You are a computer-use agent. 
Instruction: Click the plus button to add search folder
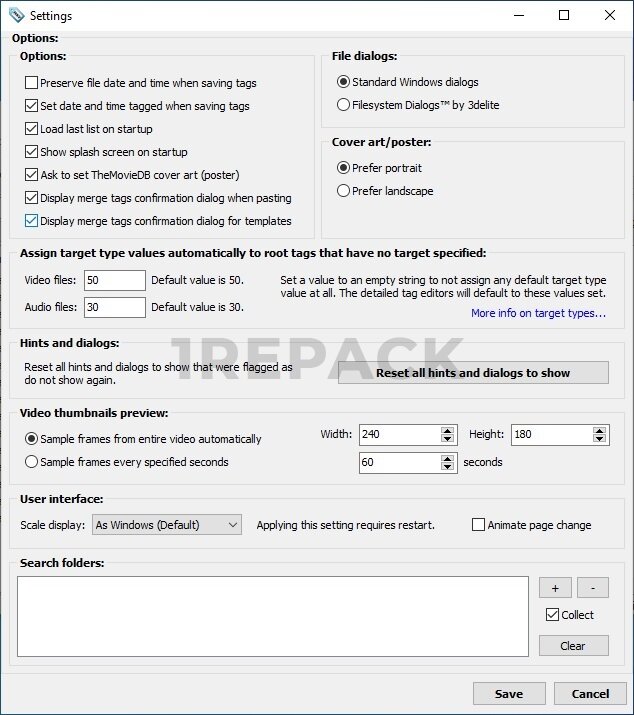554,587
